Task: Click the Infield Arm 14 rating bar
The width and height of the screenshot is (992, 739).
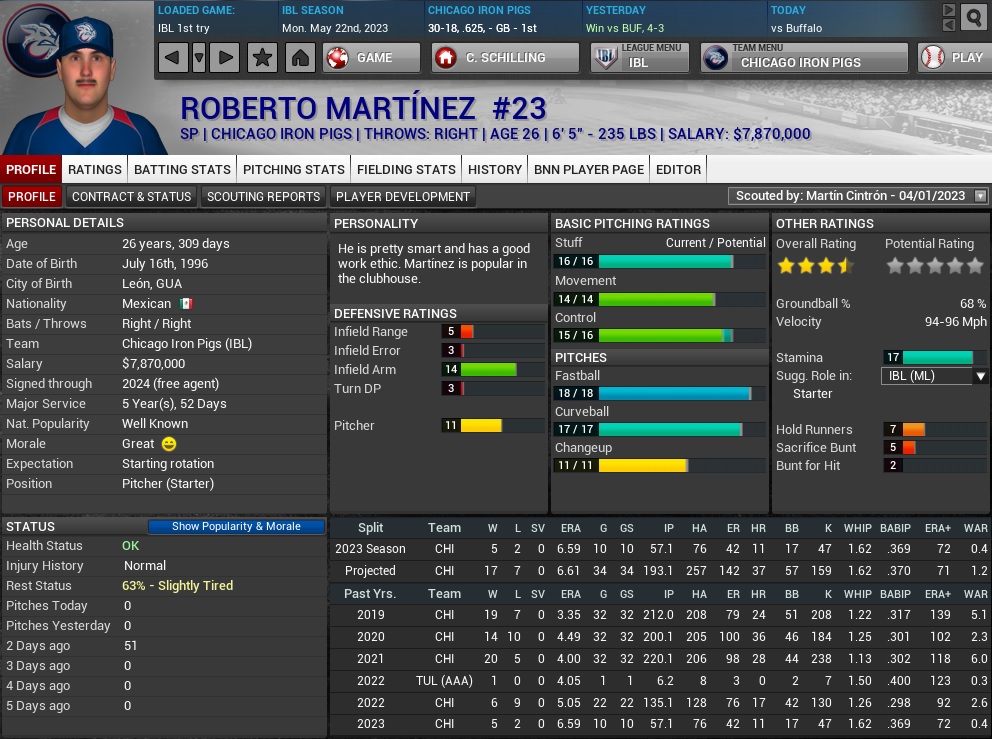Action: click(493, 370)
